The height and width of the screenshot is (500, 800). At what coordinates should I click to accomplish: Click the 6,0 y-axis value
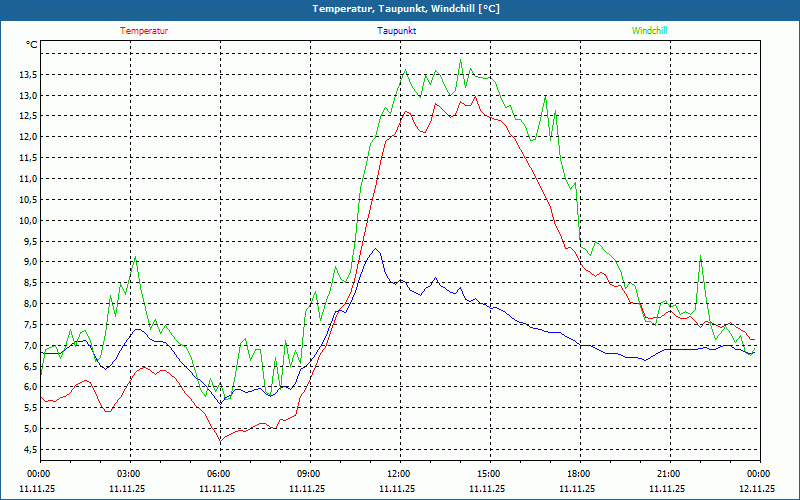[x=30, y=387]
